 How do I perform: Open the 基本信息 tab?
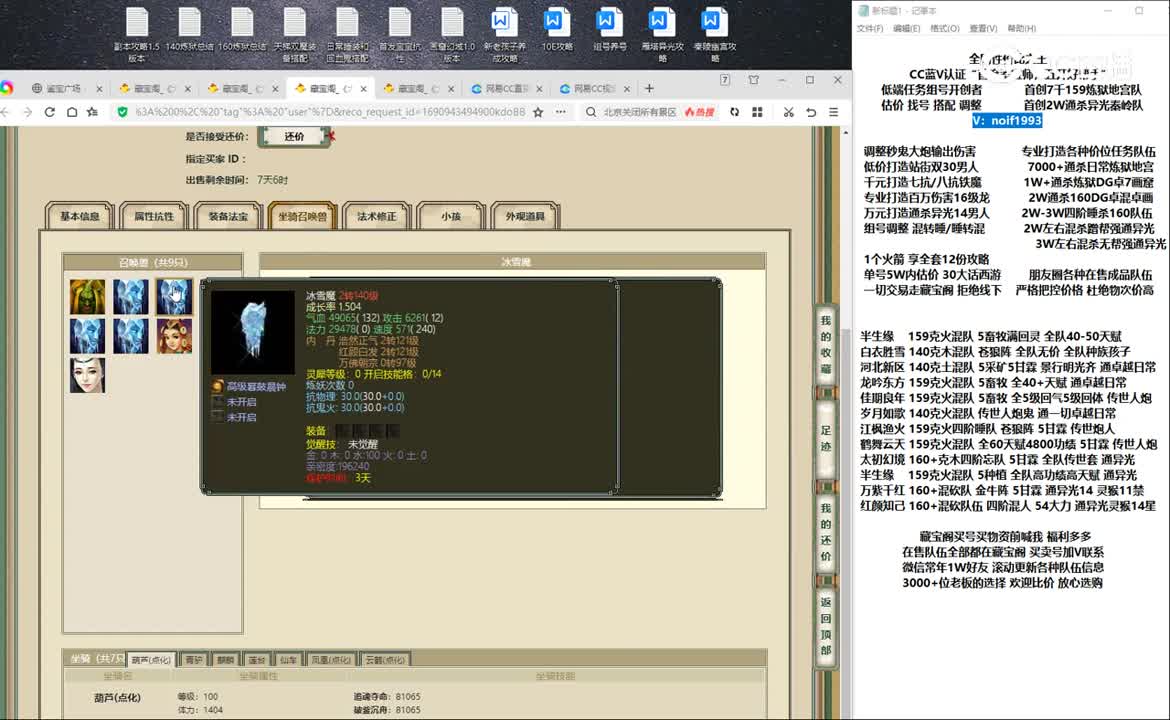click(80, 216)
